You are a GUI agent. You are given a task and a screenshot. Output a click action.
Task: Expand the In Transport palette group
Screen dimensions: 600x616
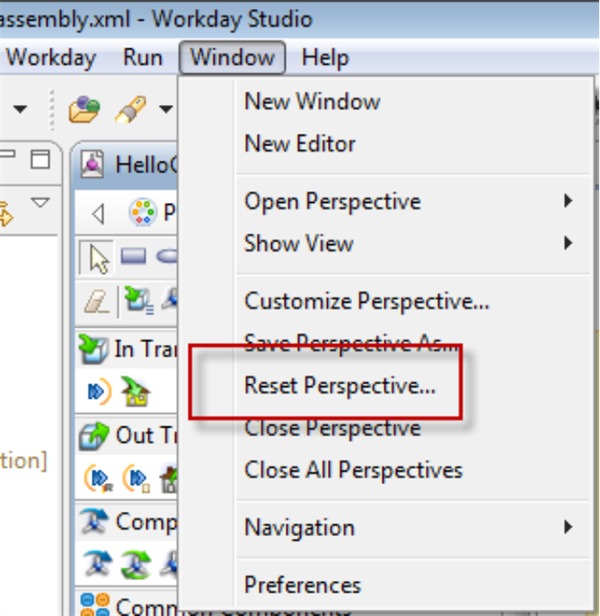pos(128,348)
